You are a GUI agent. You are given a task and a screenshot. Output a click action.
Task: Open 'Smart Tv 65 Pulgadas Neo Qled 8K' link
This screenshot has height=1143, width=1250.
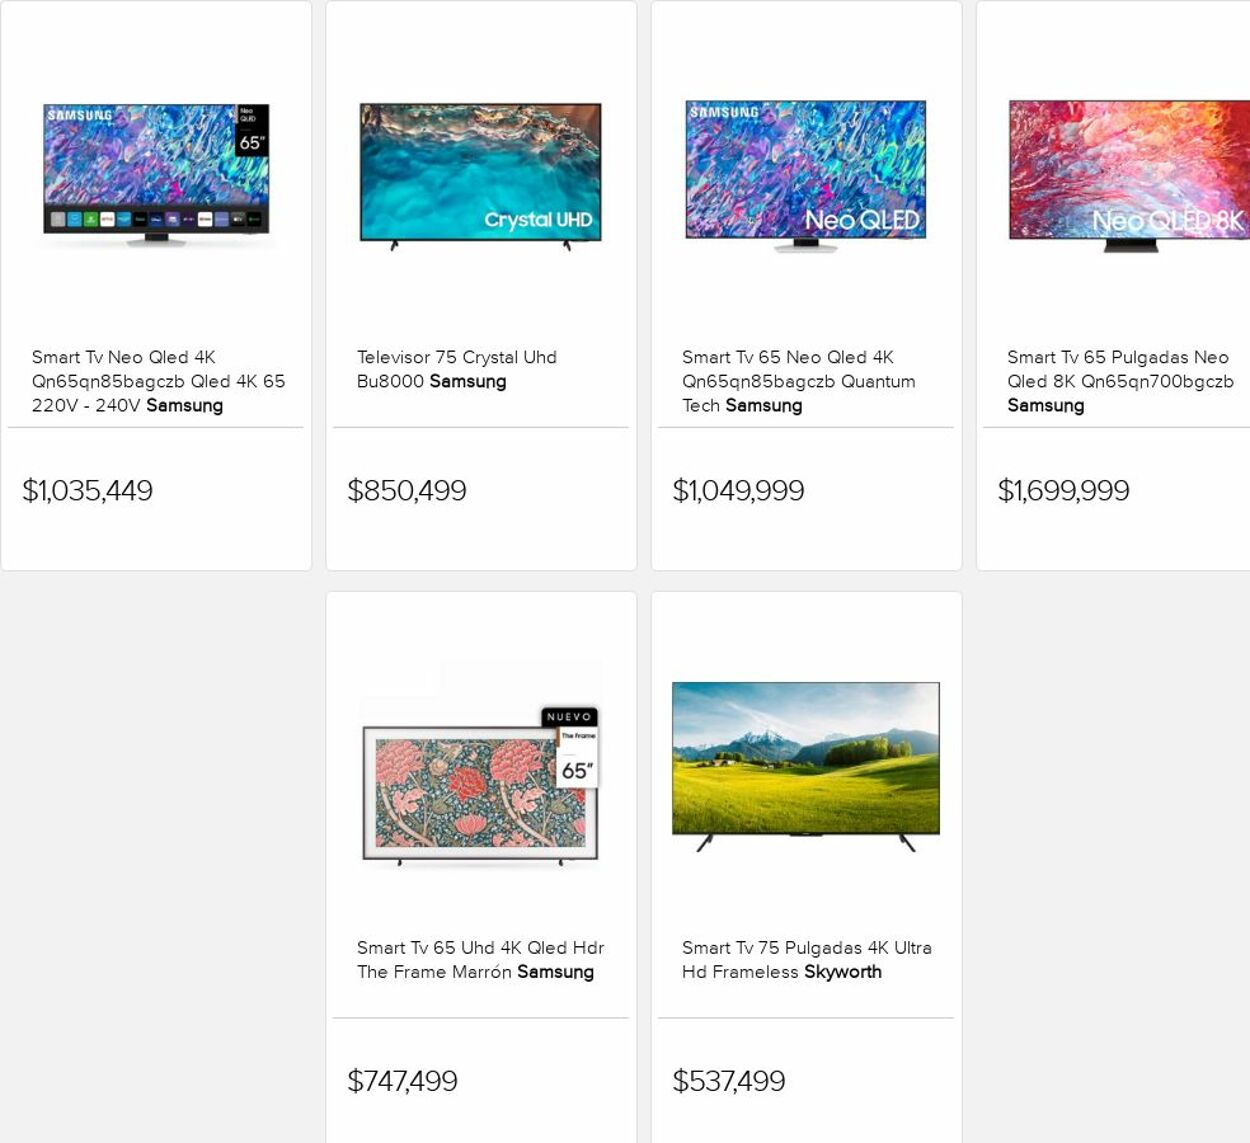pos(1120,381)
